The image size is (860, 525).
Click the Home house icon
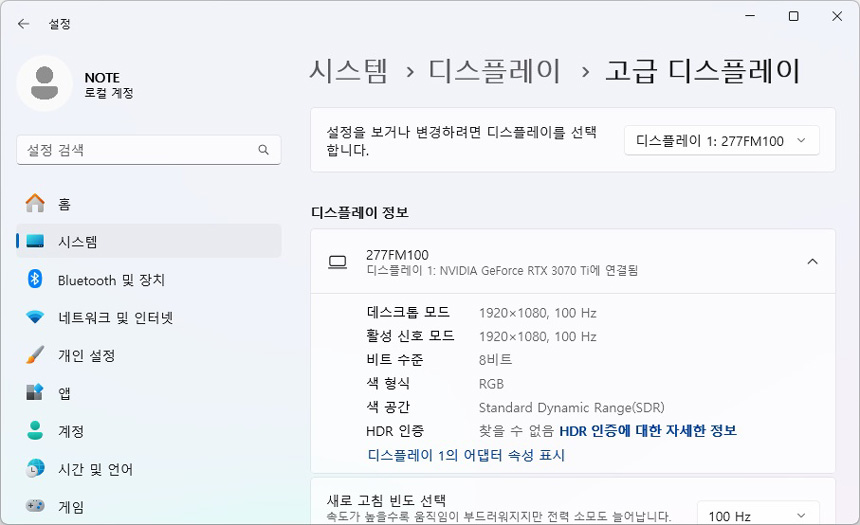(x=35, y=204)
